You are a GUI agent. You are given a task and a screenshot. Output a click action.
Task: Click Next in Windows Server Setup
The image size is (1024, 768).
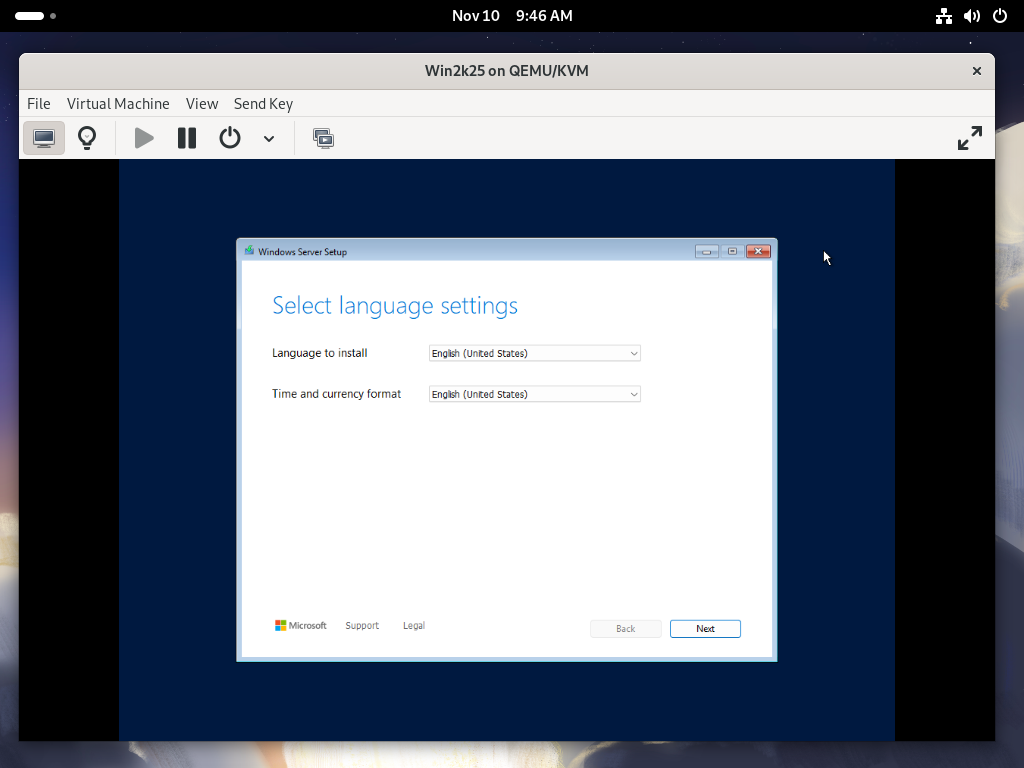tap(705, 629)
